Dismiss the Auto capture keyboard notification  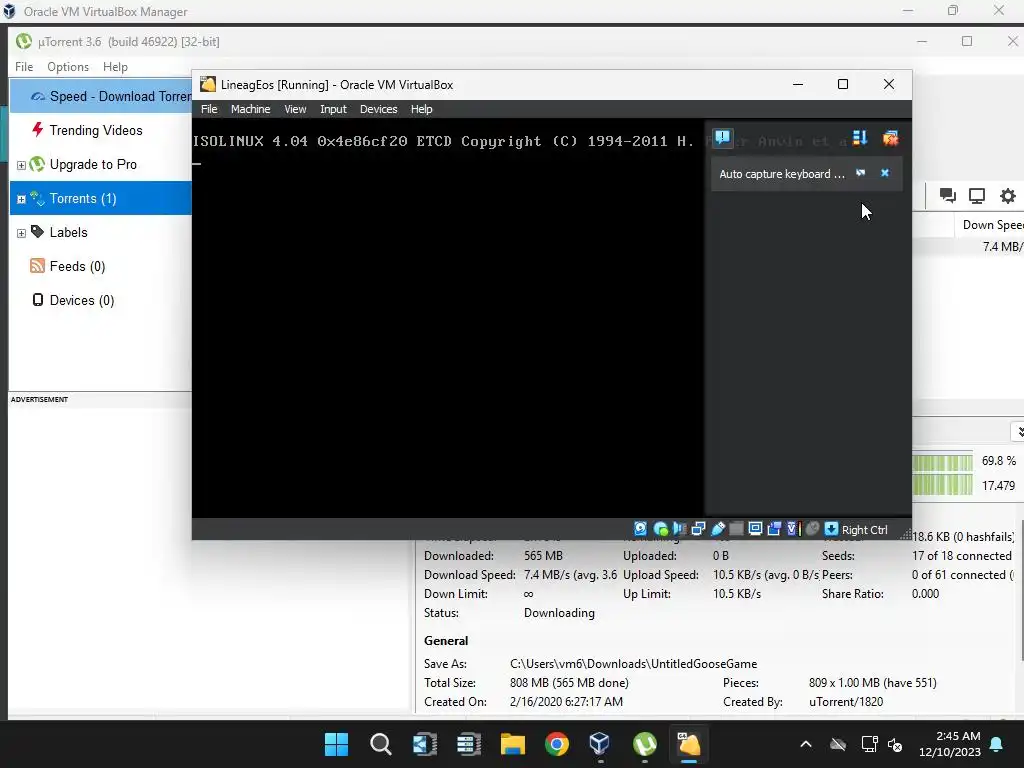coord(885,173)
